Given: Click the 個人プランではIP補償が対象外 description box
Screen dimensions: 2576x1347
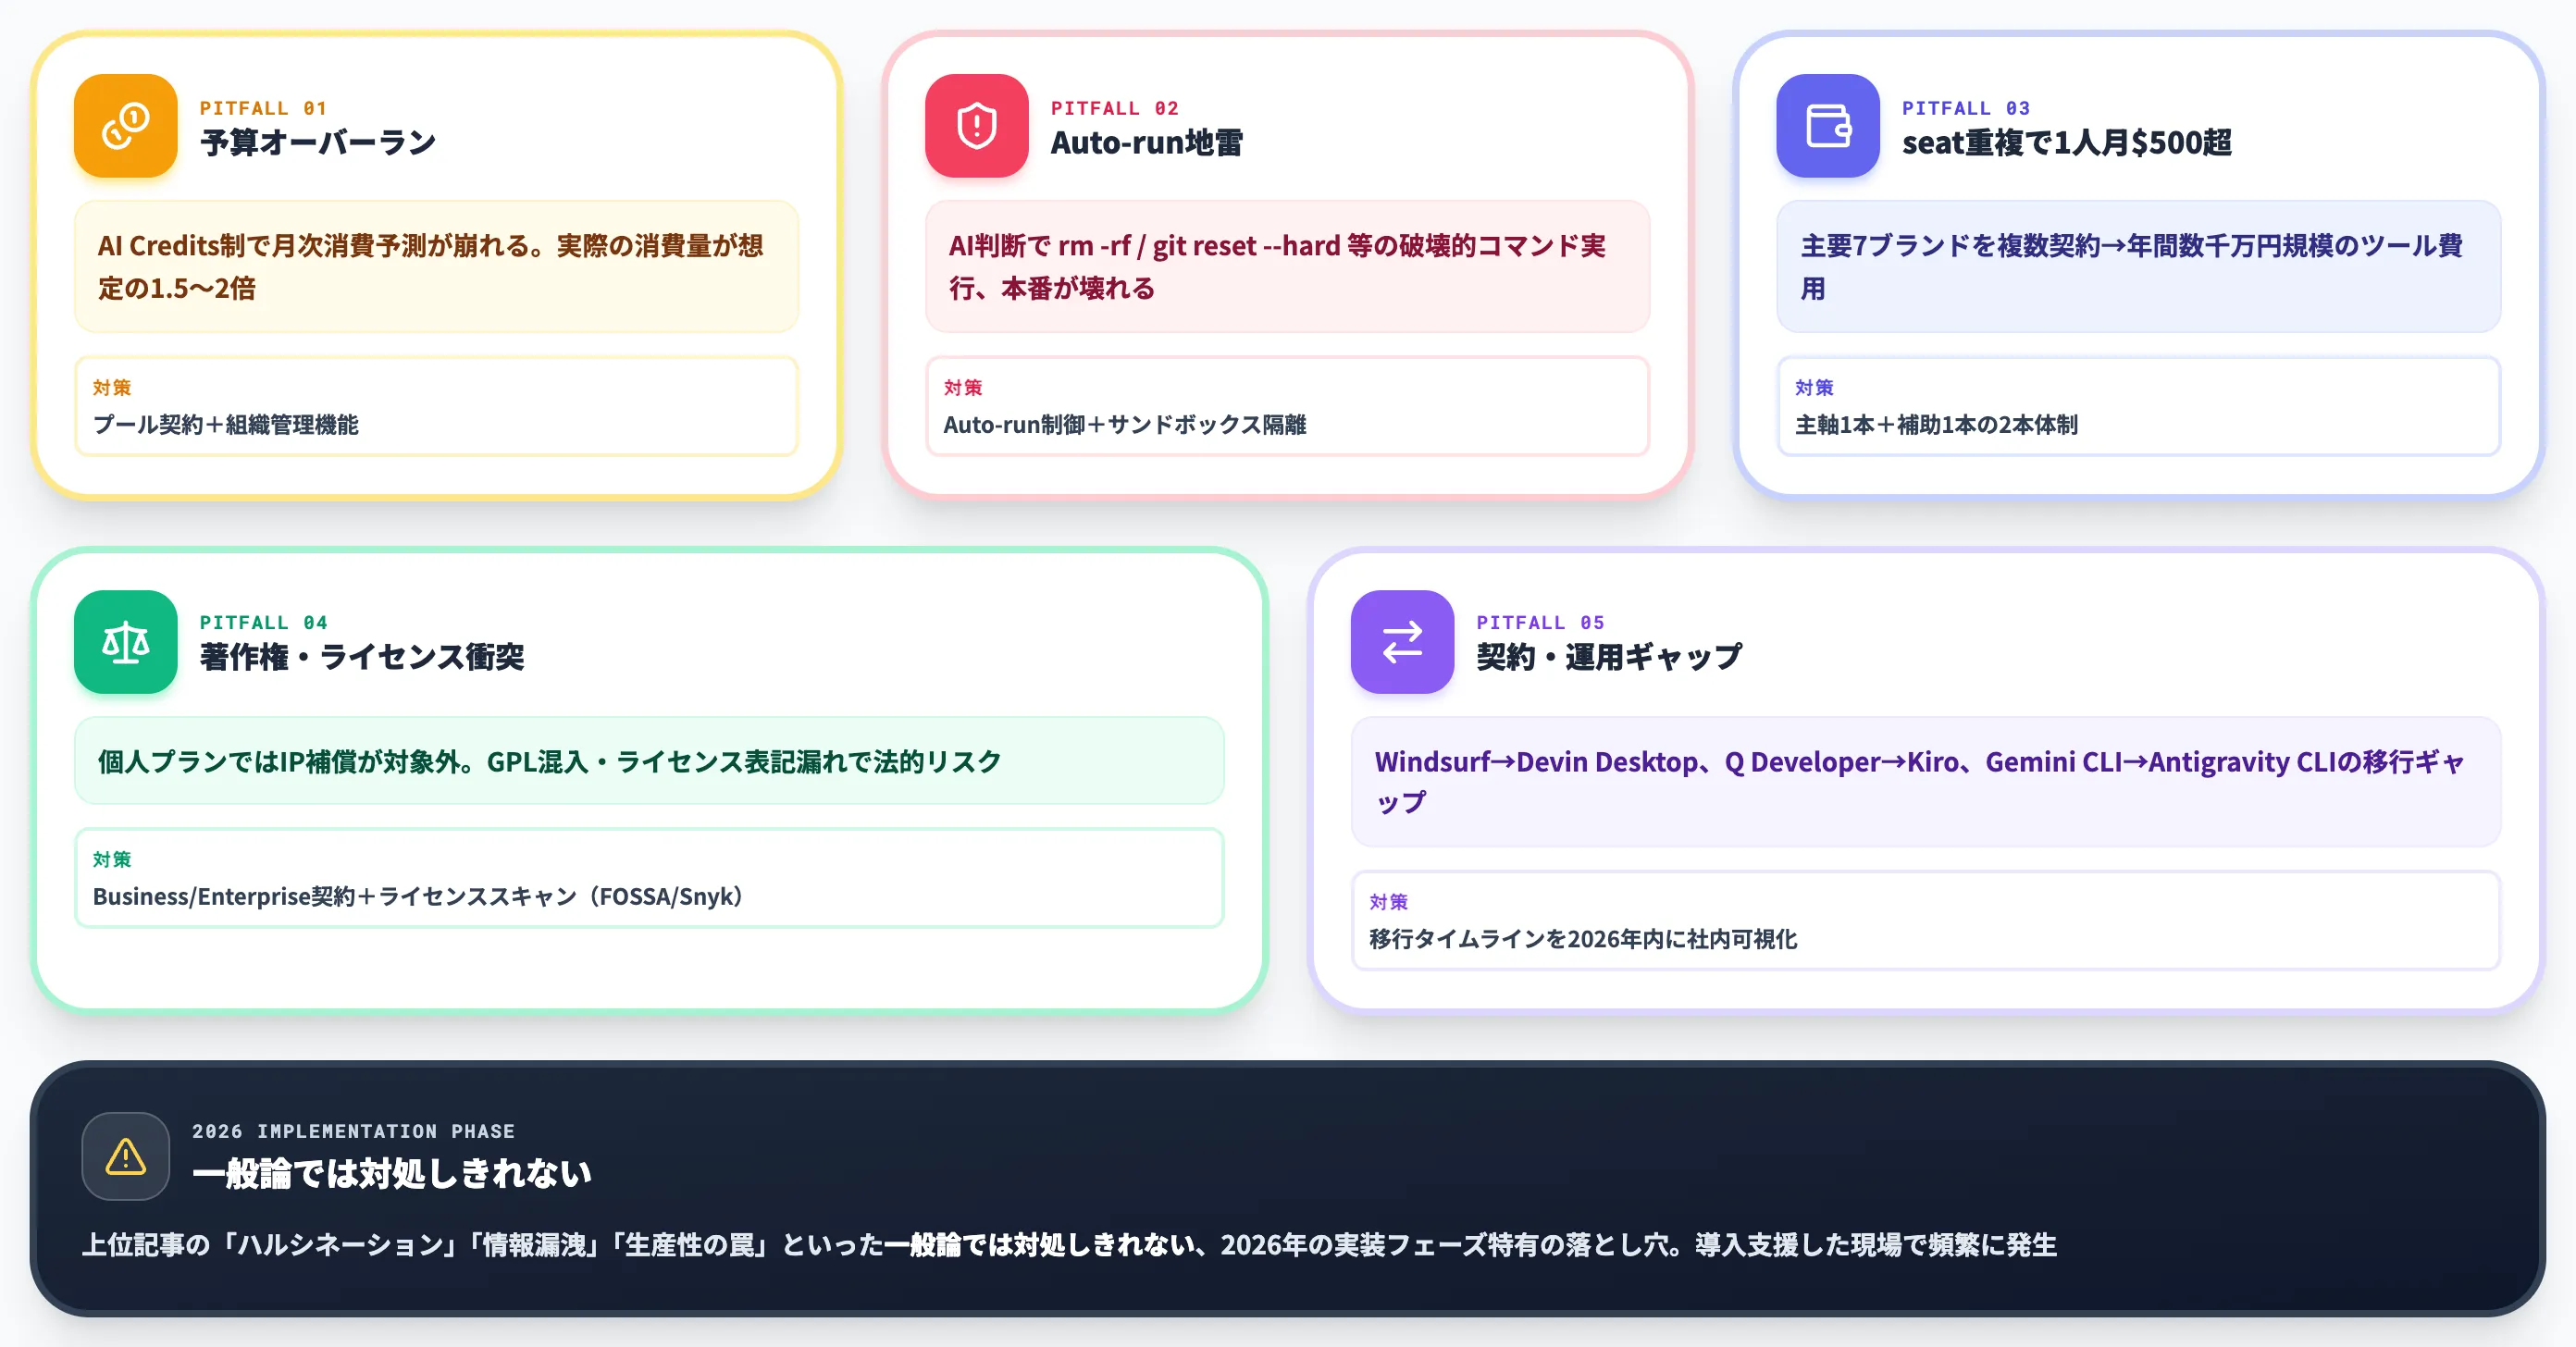Looking at the screenshot, I should tap(649, 761).
